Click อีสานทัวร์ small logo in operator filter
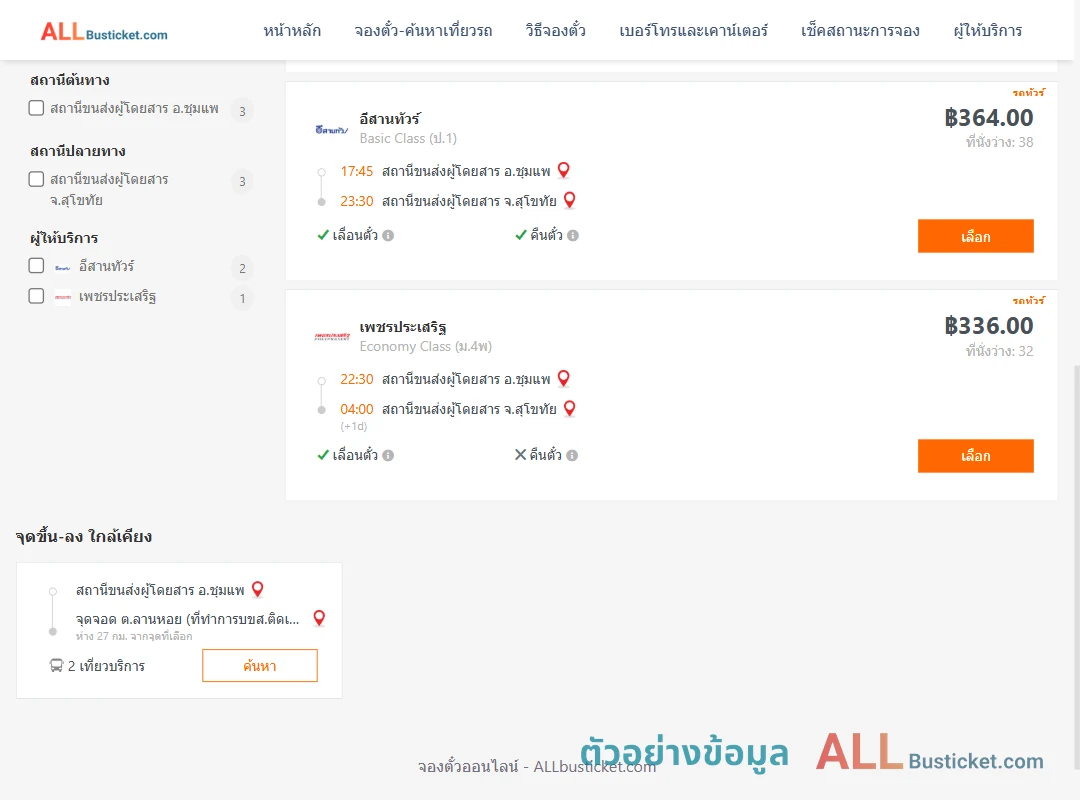Screen dimensions: 1080x800 [x=63, y=267]
